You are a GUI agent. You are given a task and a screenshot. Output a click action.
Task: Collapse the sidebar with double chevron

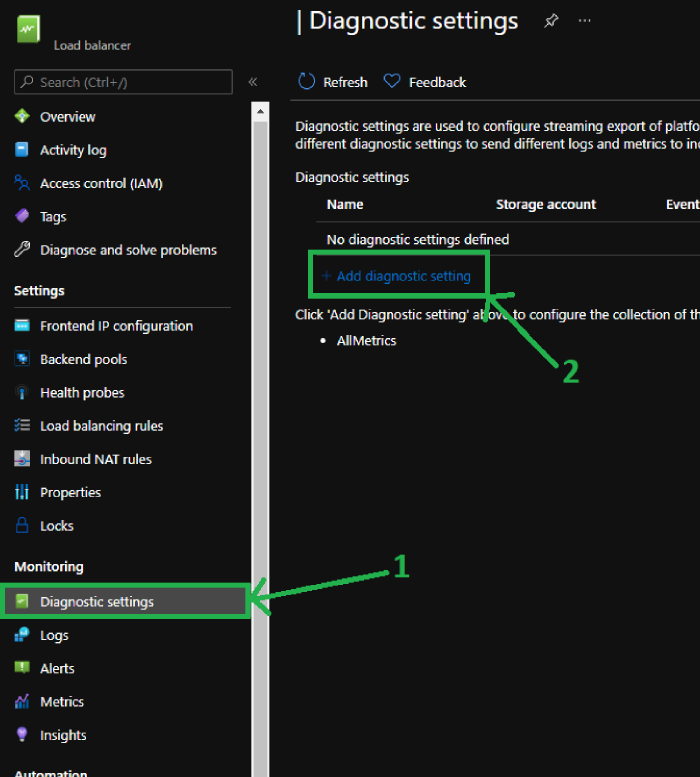click(253, 82)
